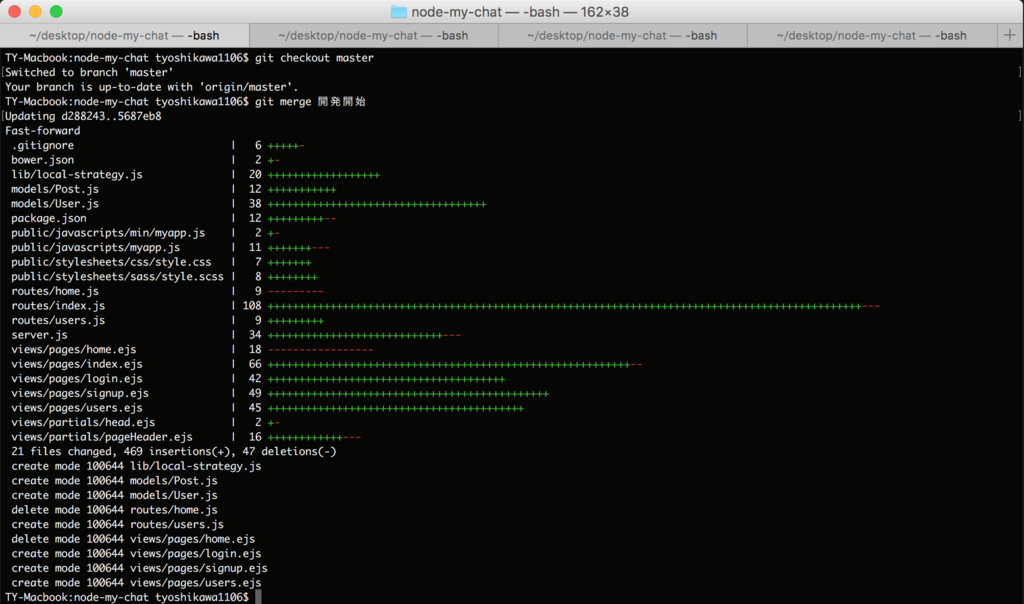Click 'views/pages/users.ejs' in the diffstat list
Viewport: 1024px width, 604px height.
[76, 407]
